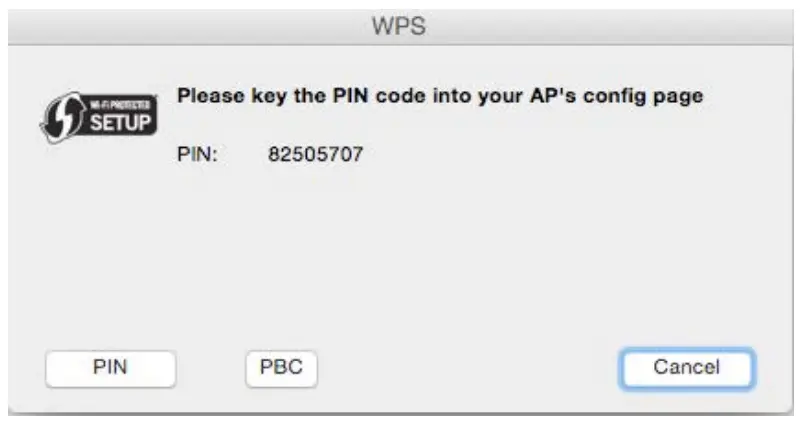The width and height of the screenshot is (806, 427).
Task: Cancel the WPS dialog
Action: tap(686, 367)
